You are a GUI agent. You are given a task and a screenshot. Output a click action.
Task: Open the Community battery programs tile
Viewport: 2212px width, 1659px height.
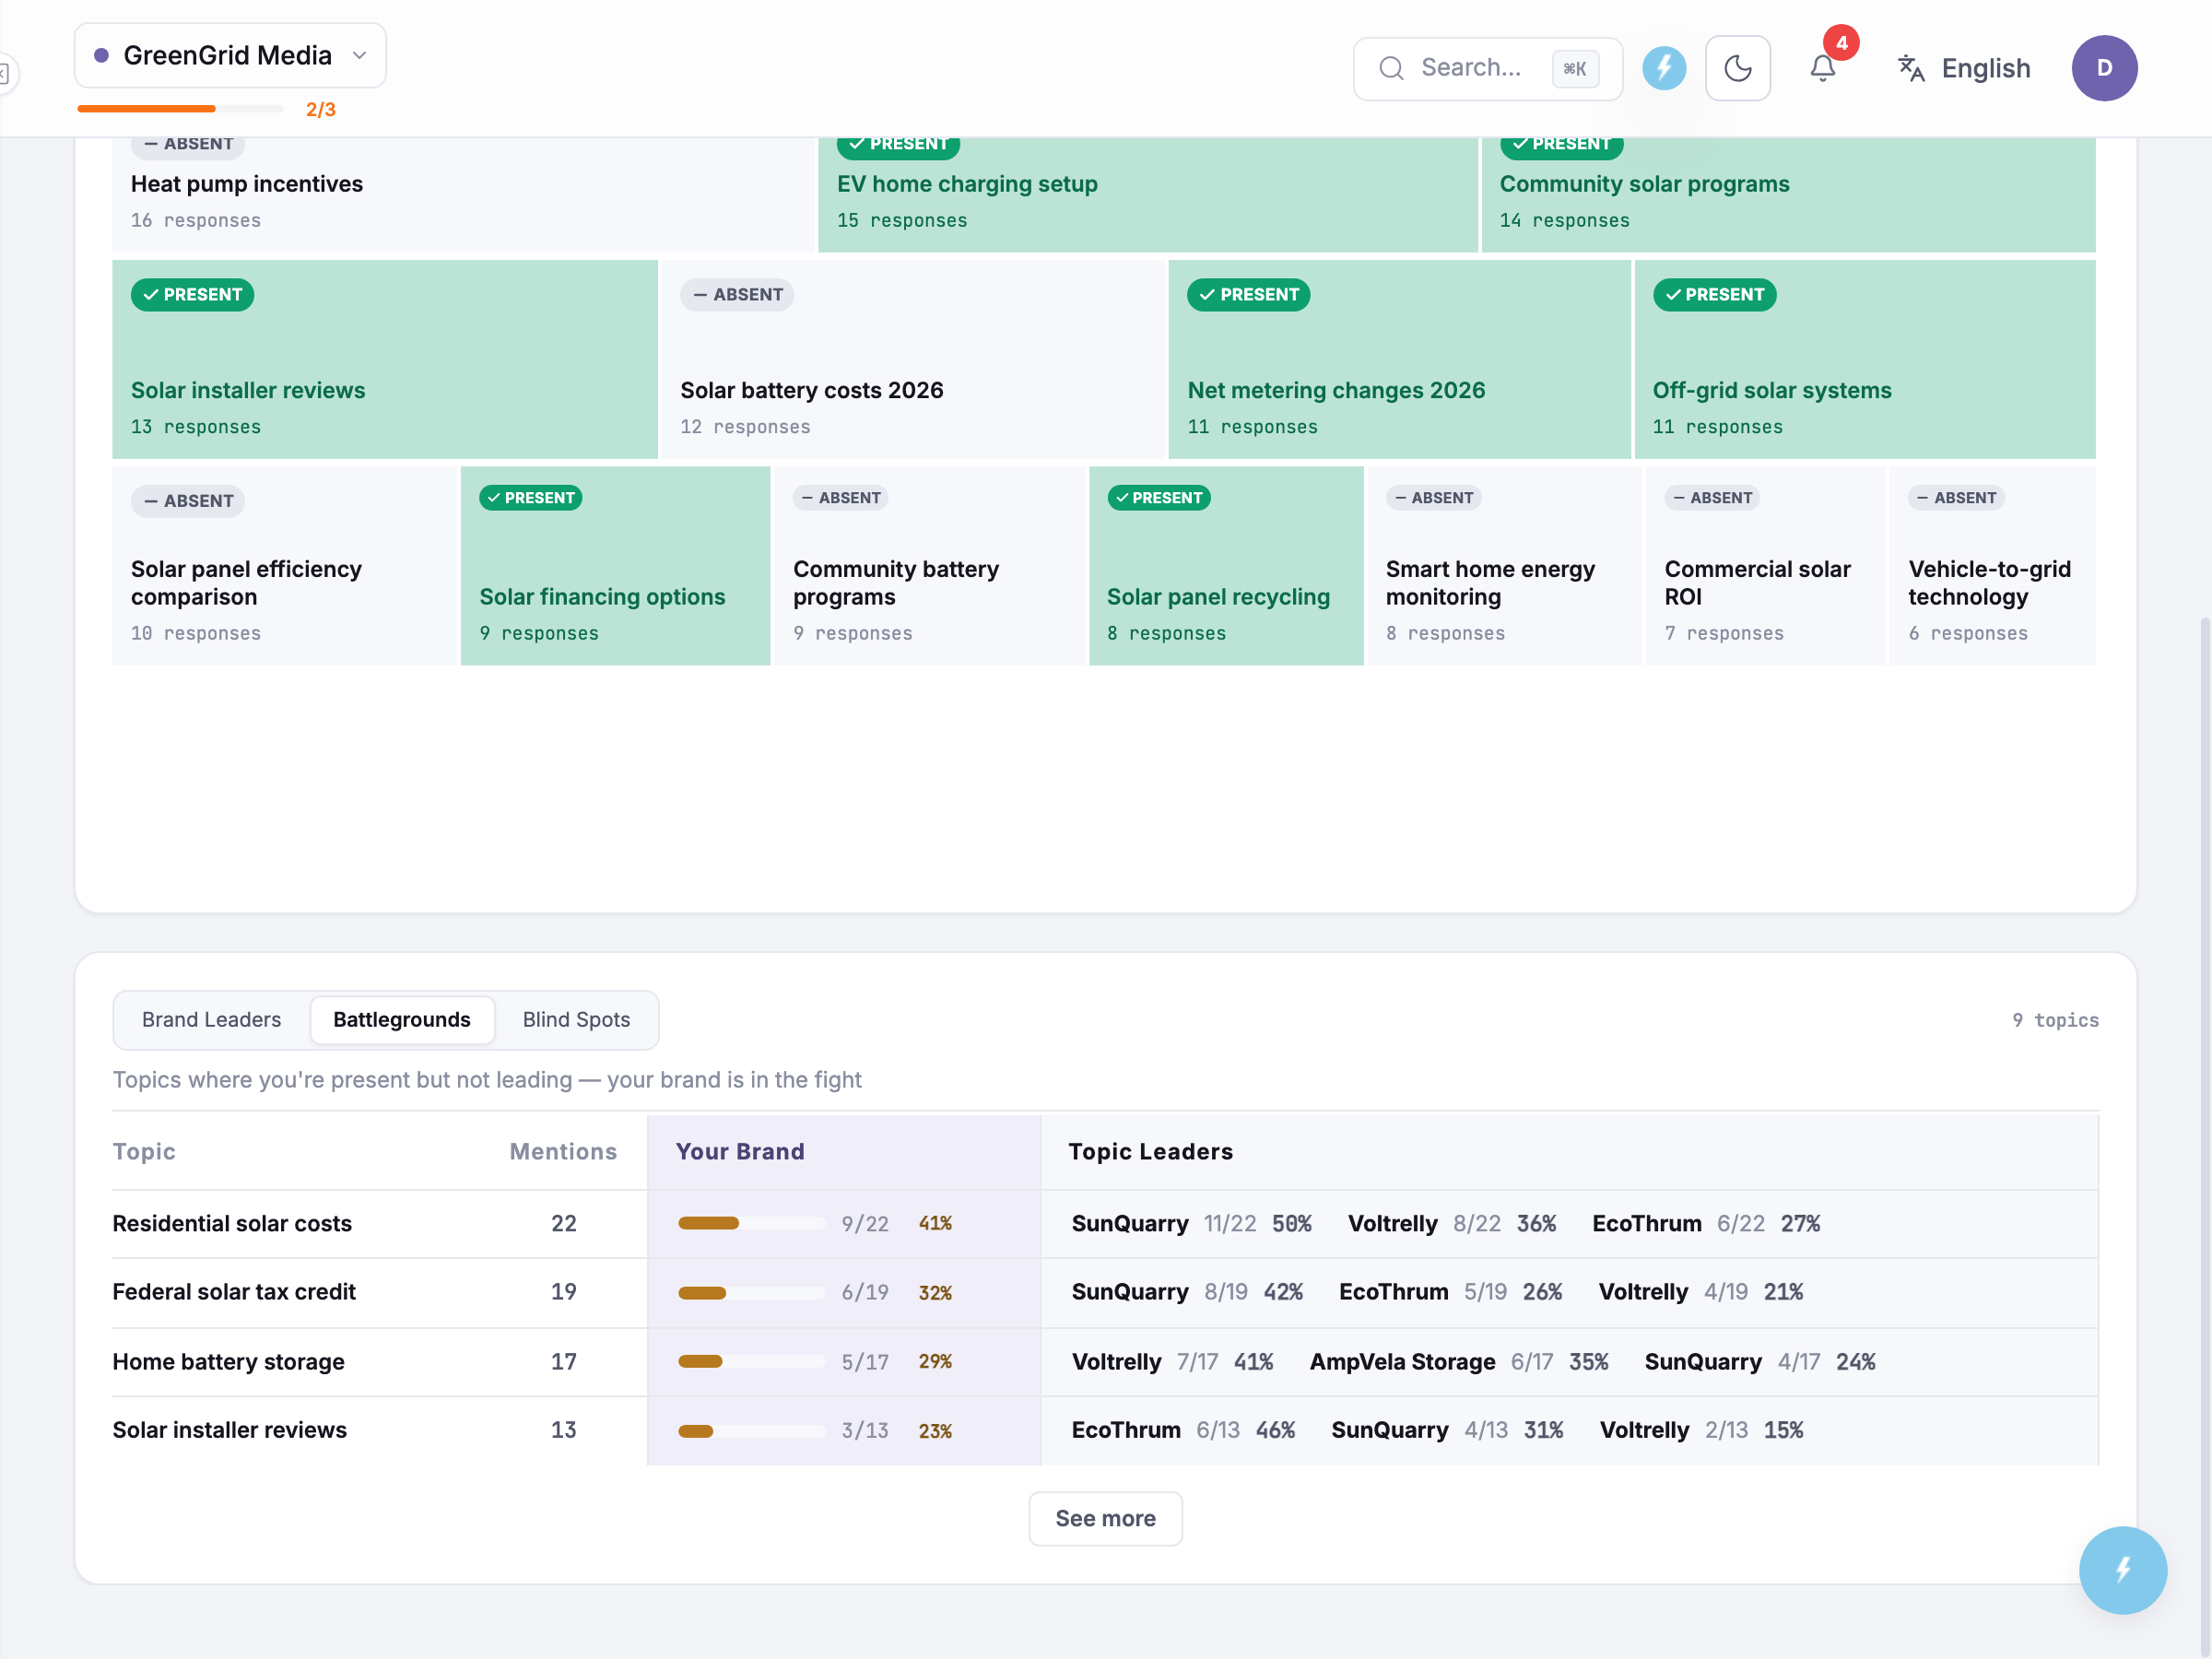(929, 565)
